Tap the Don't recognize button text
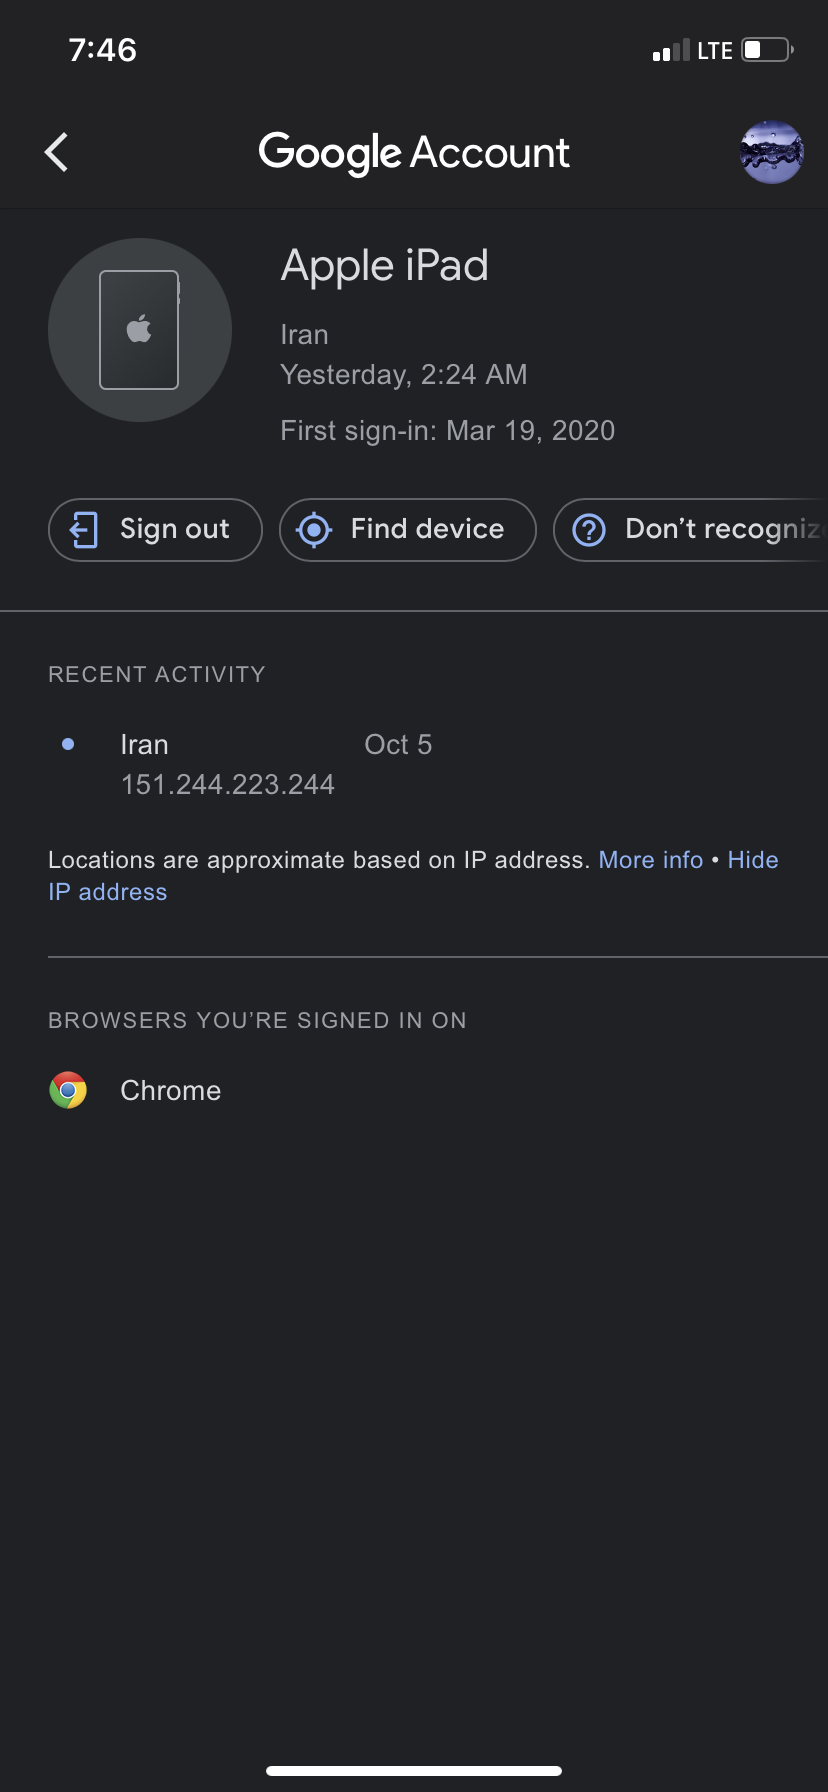The image size is (828, 1792). [x=722, y=529]
